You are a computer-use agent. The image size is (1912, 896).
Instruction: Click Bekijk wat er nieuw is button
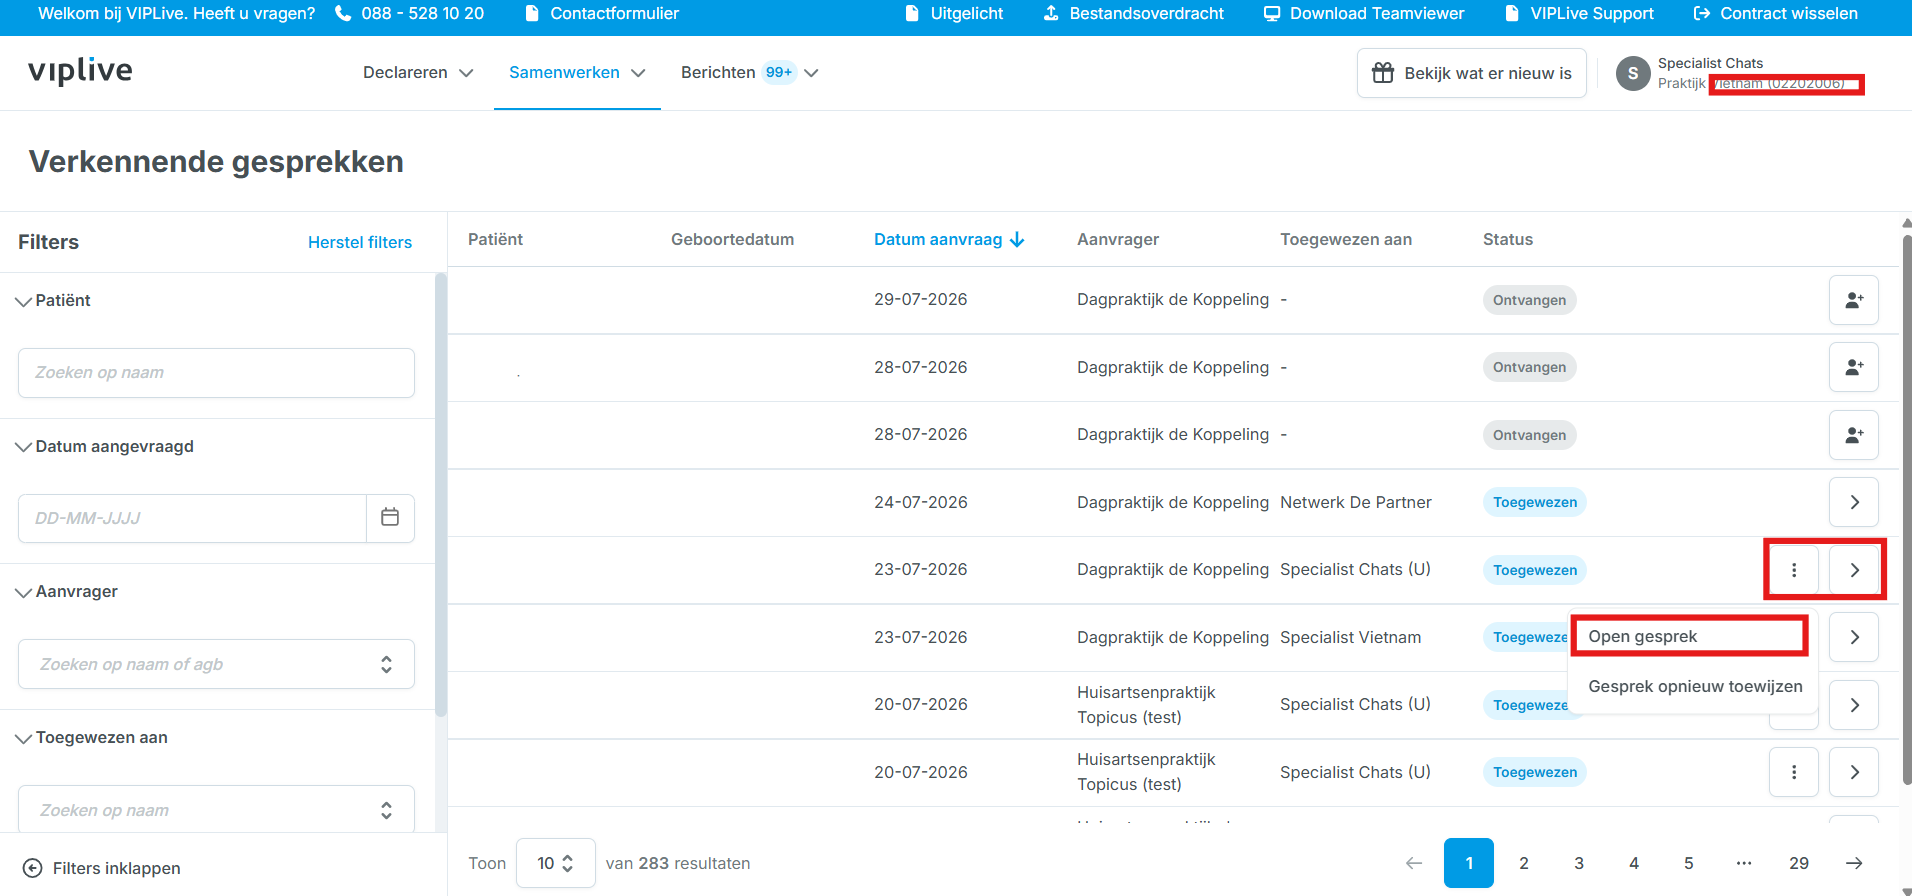[x=1471, y=73]
